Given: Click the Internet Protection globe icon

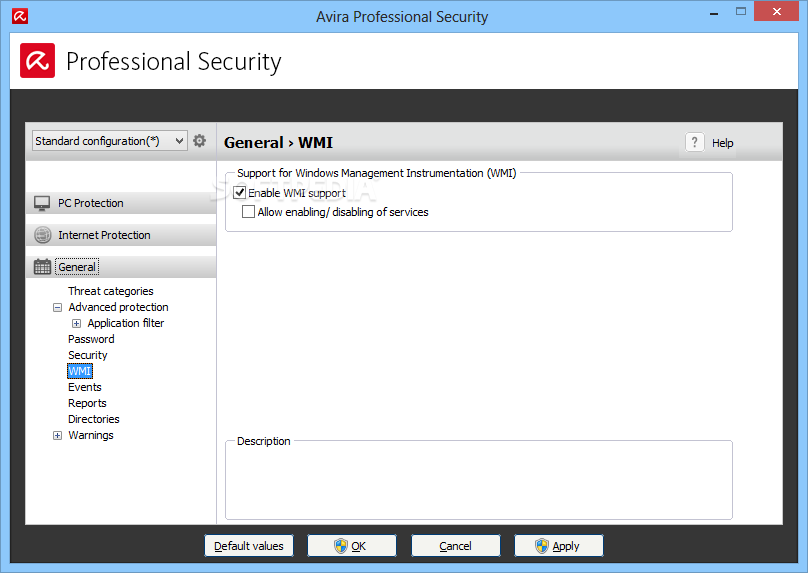Looking at the screenshot, I should [42, 235].
